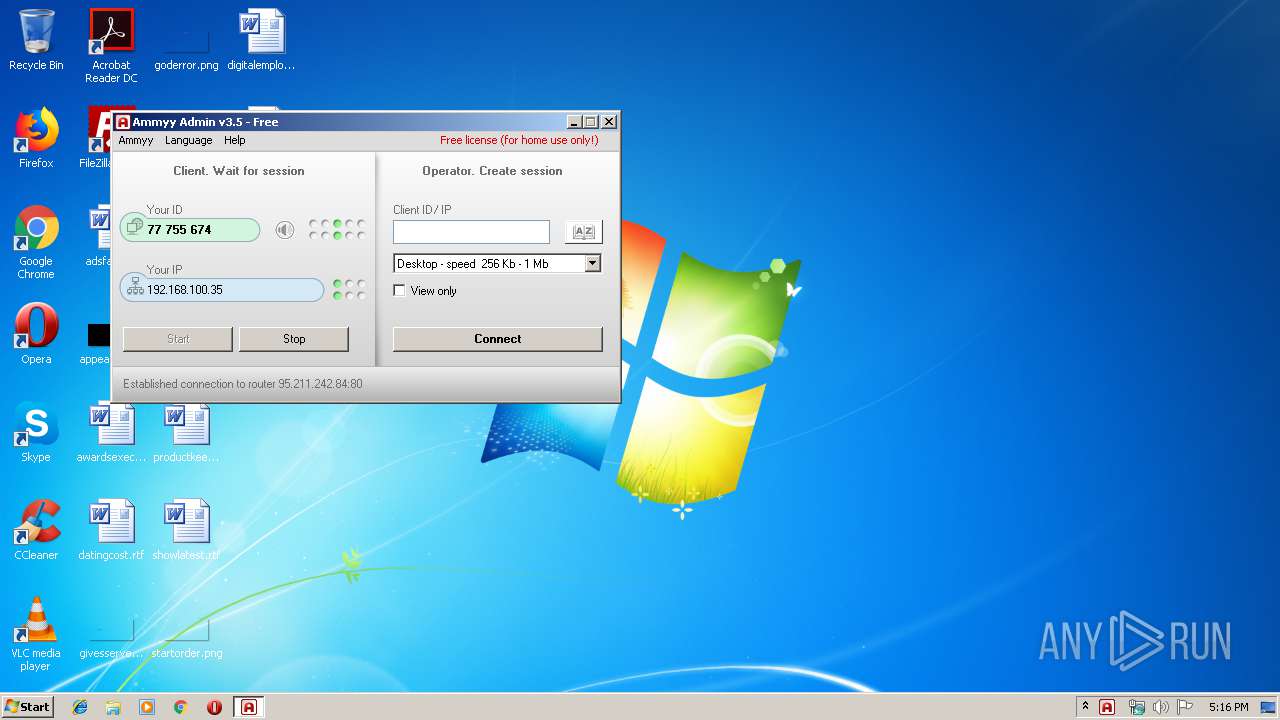Click Client. Wait for session heading
The height and width of the screenshot is (720, 1280).
239,171
